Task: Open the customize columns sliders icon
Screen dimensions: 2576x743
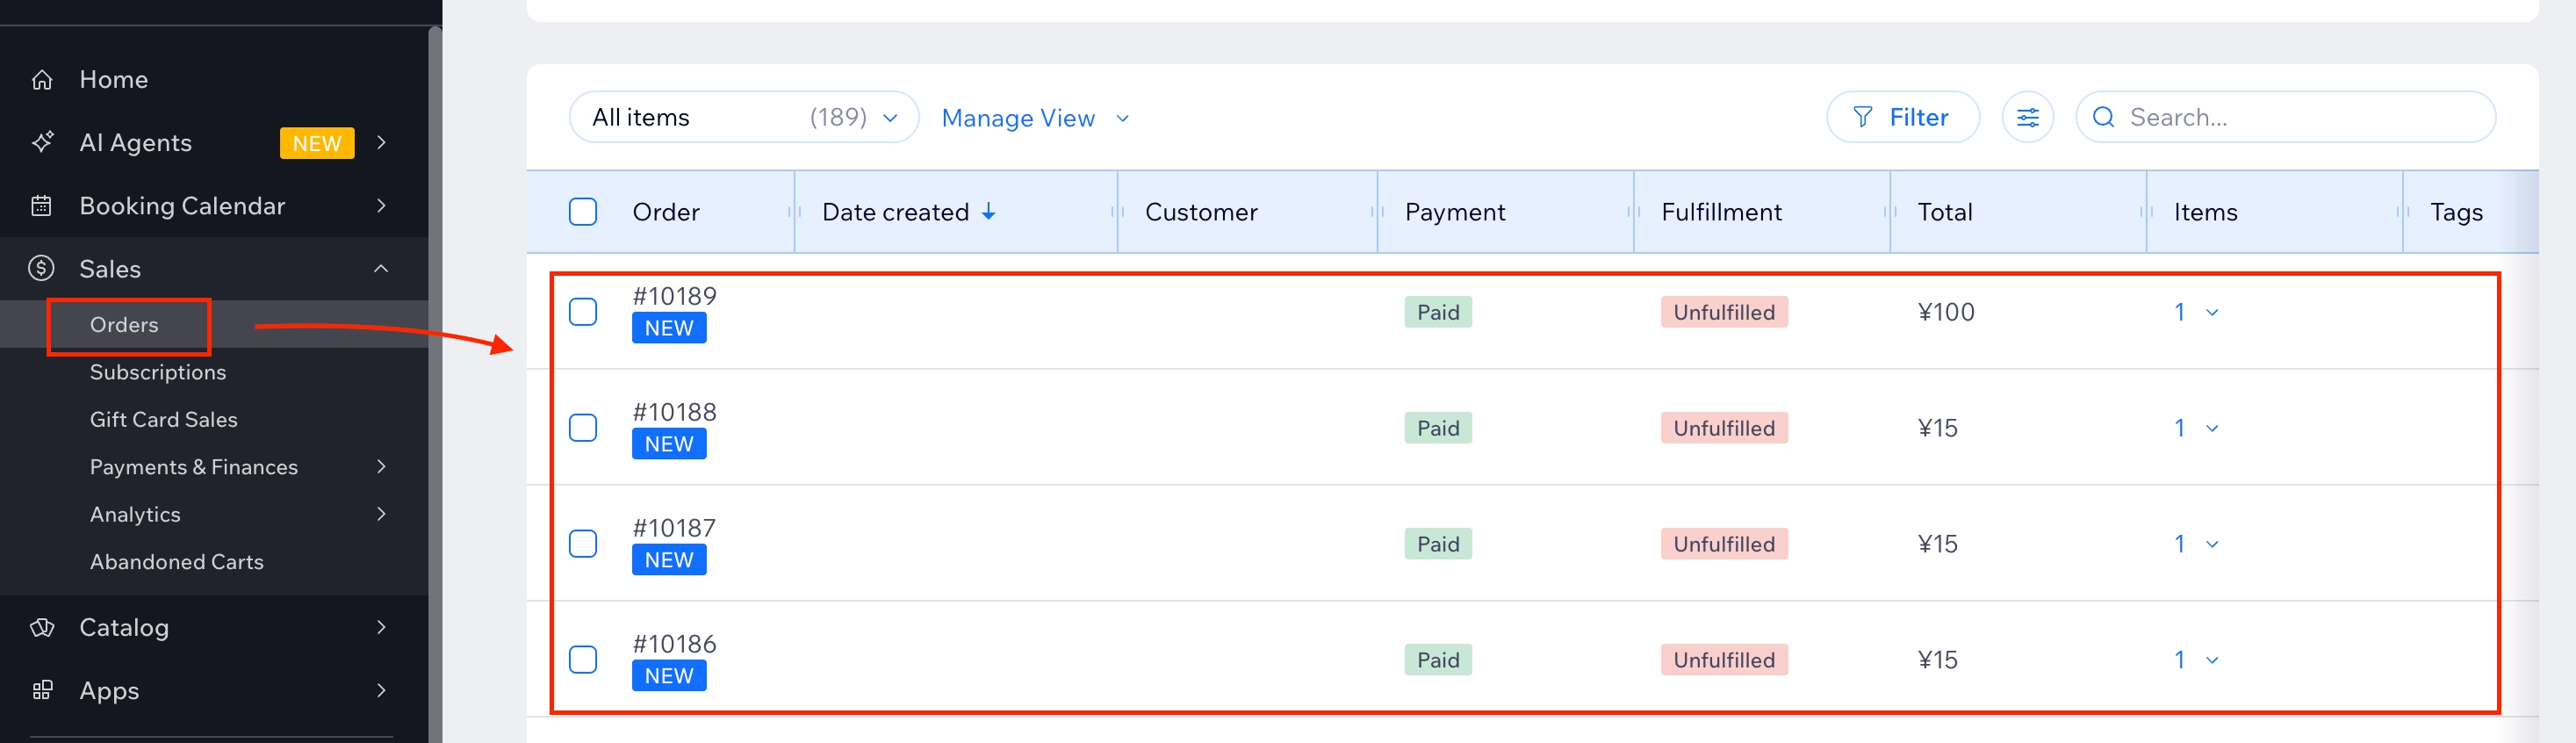Action: (x=2027, y=118)
